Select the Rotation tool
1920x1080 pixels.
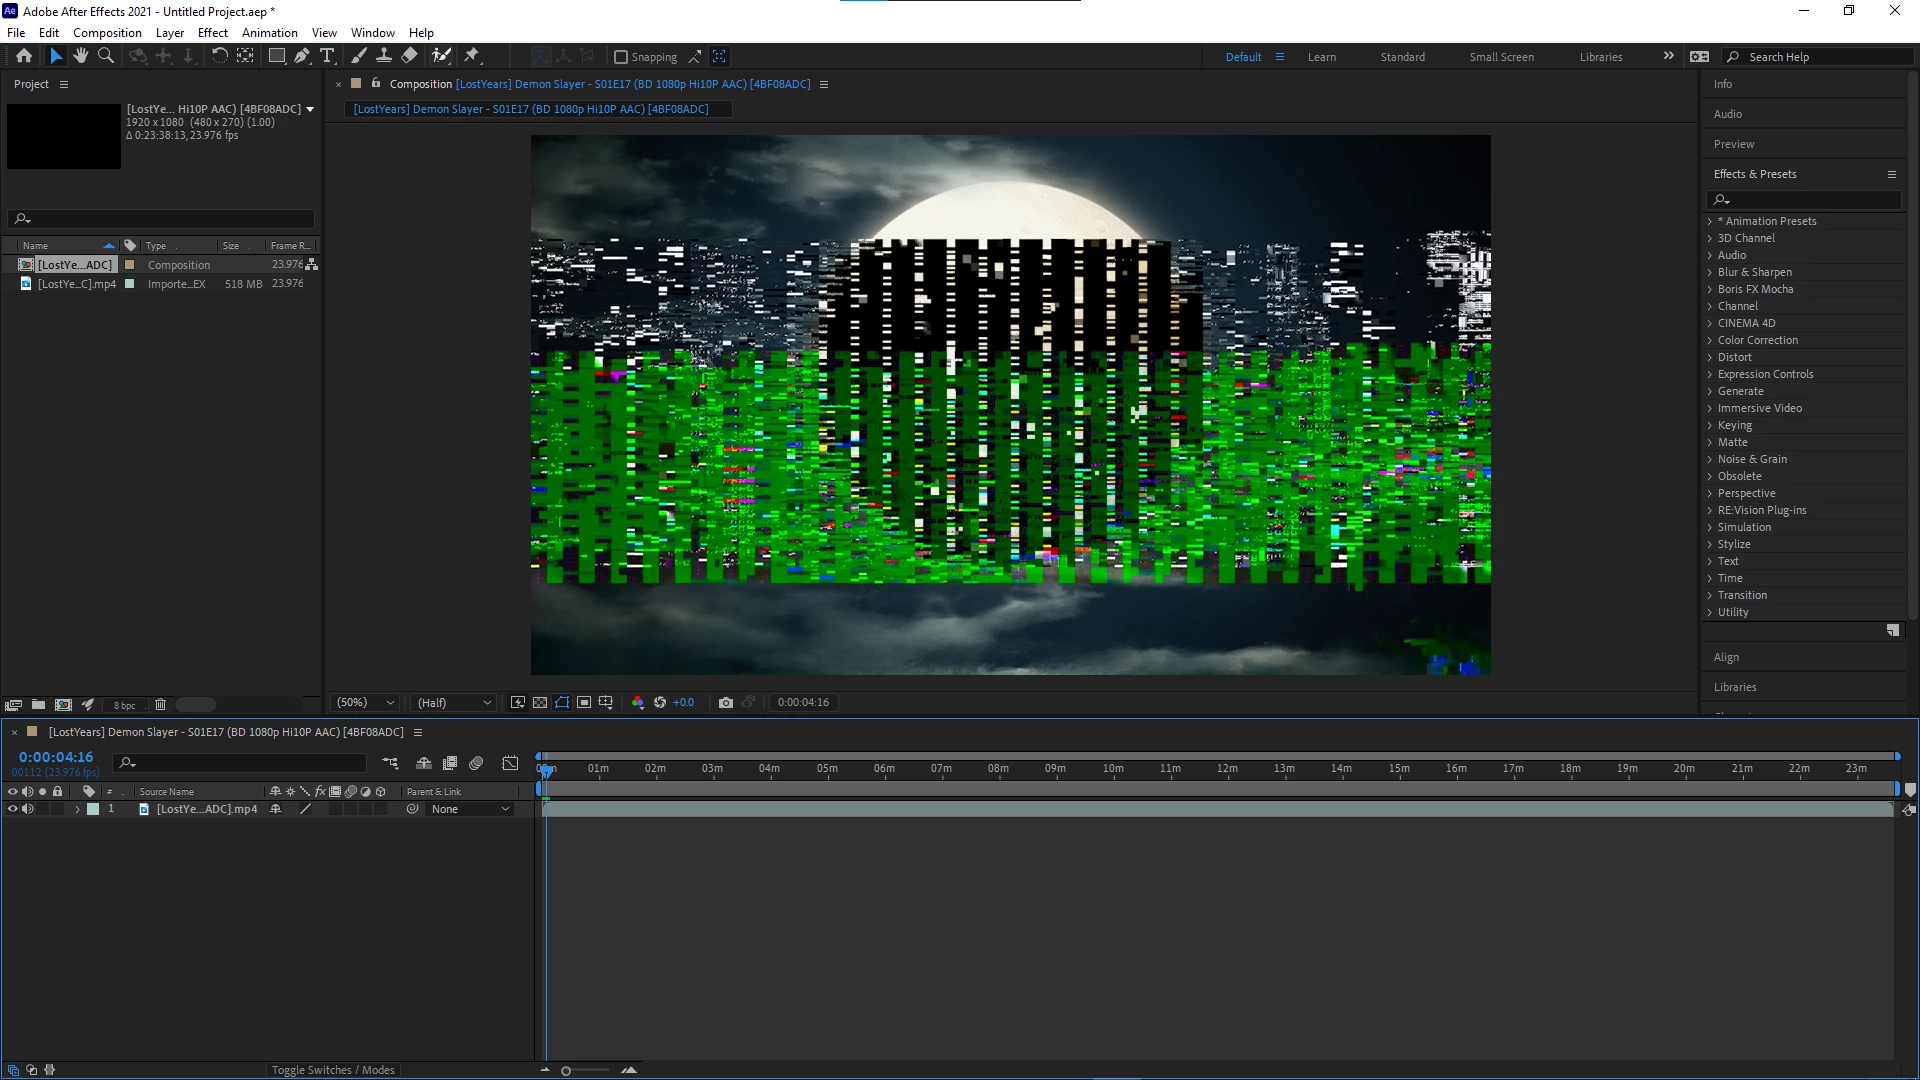coord(219,56)
